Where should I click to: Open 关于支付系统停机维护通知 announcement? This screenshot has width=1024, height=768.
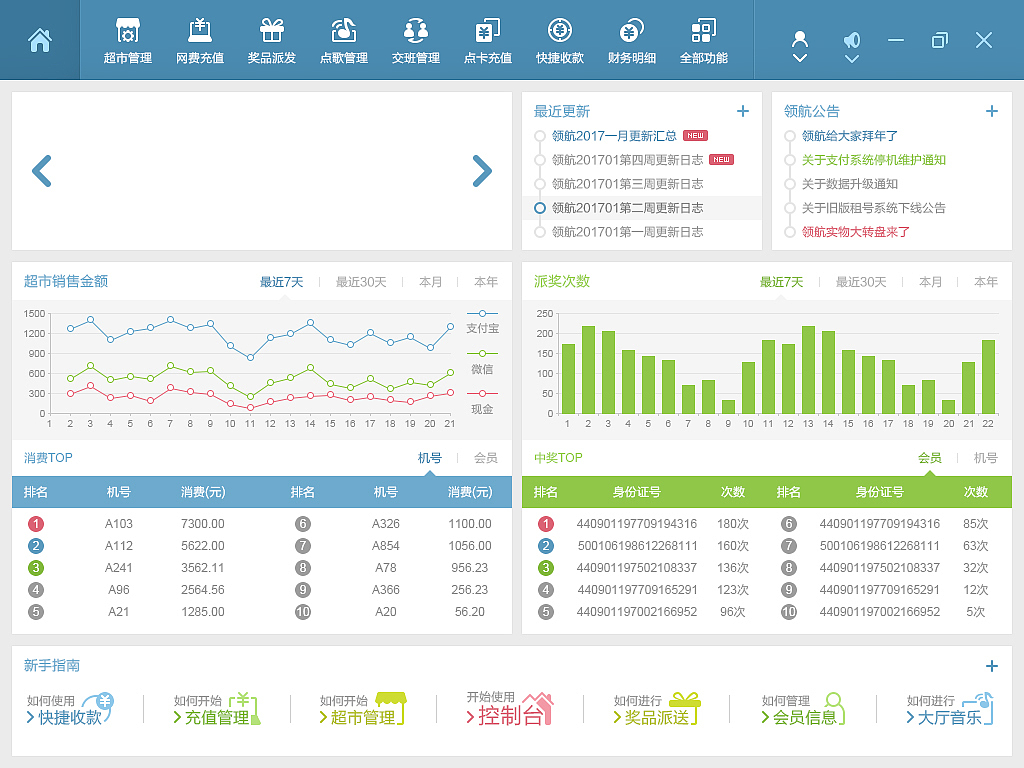tap(874, 160)
